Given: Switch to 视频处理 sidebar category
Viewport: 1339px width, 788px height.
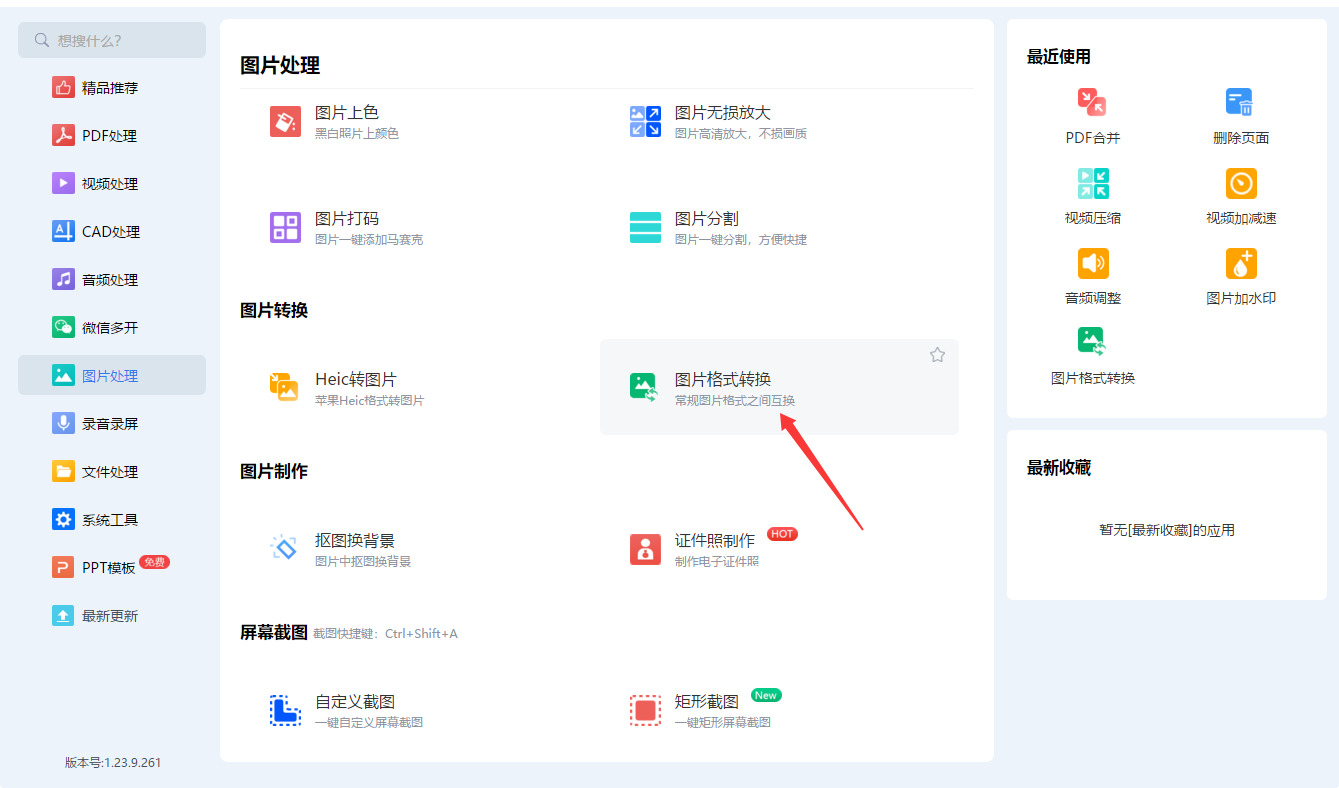Looking at the screenshot, I should click(x=112, y=184).
